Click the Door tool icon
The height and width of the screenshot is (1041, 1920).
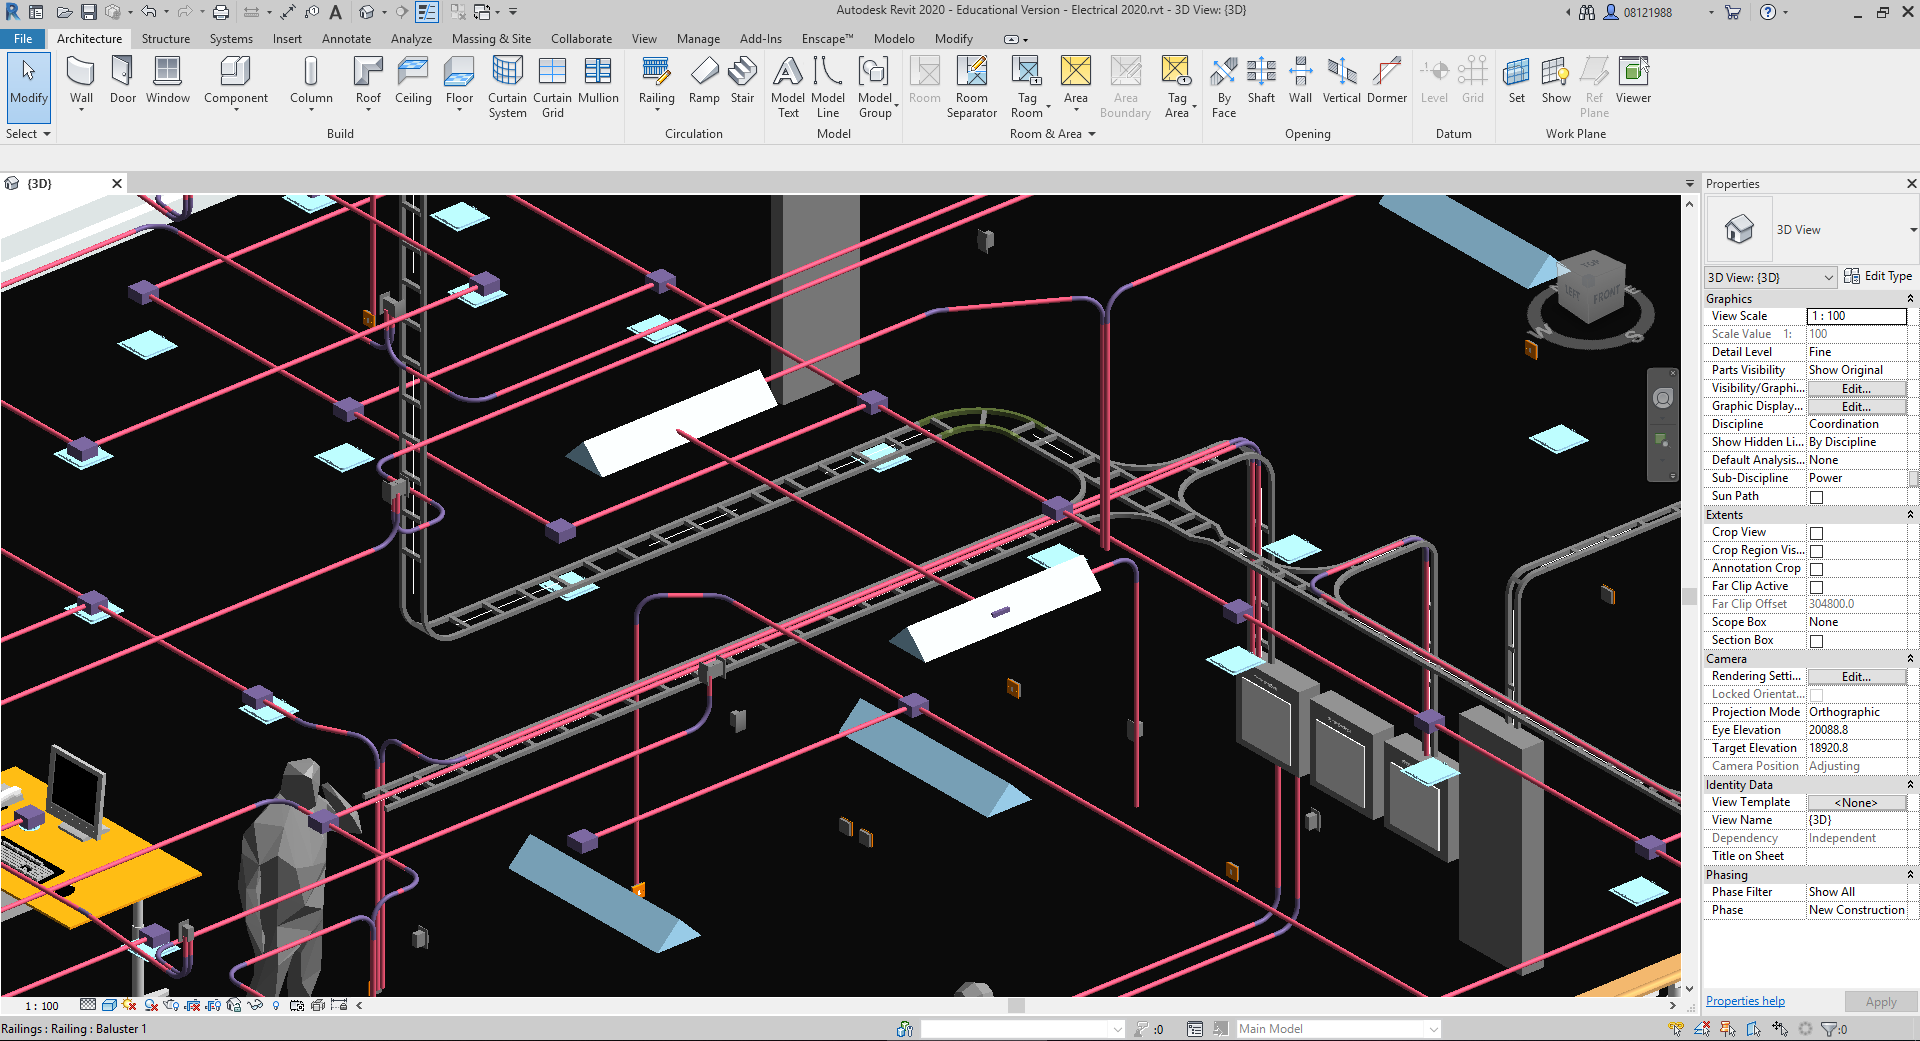[x=123, y=80]
